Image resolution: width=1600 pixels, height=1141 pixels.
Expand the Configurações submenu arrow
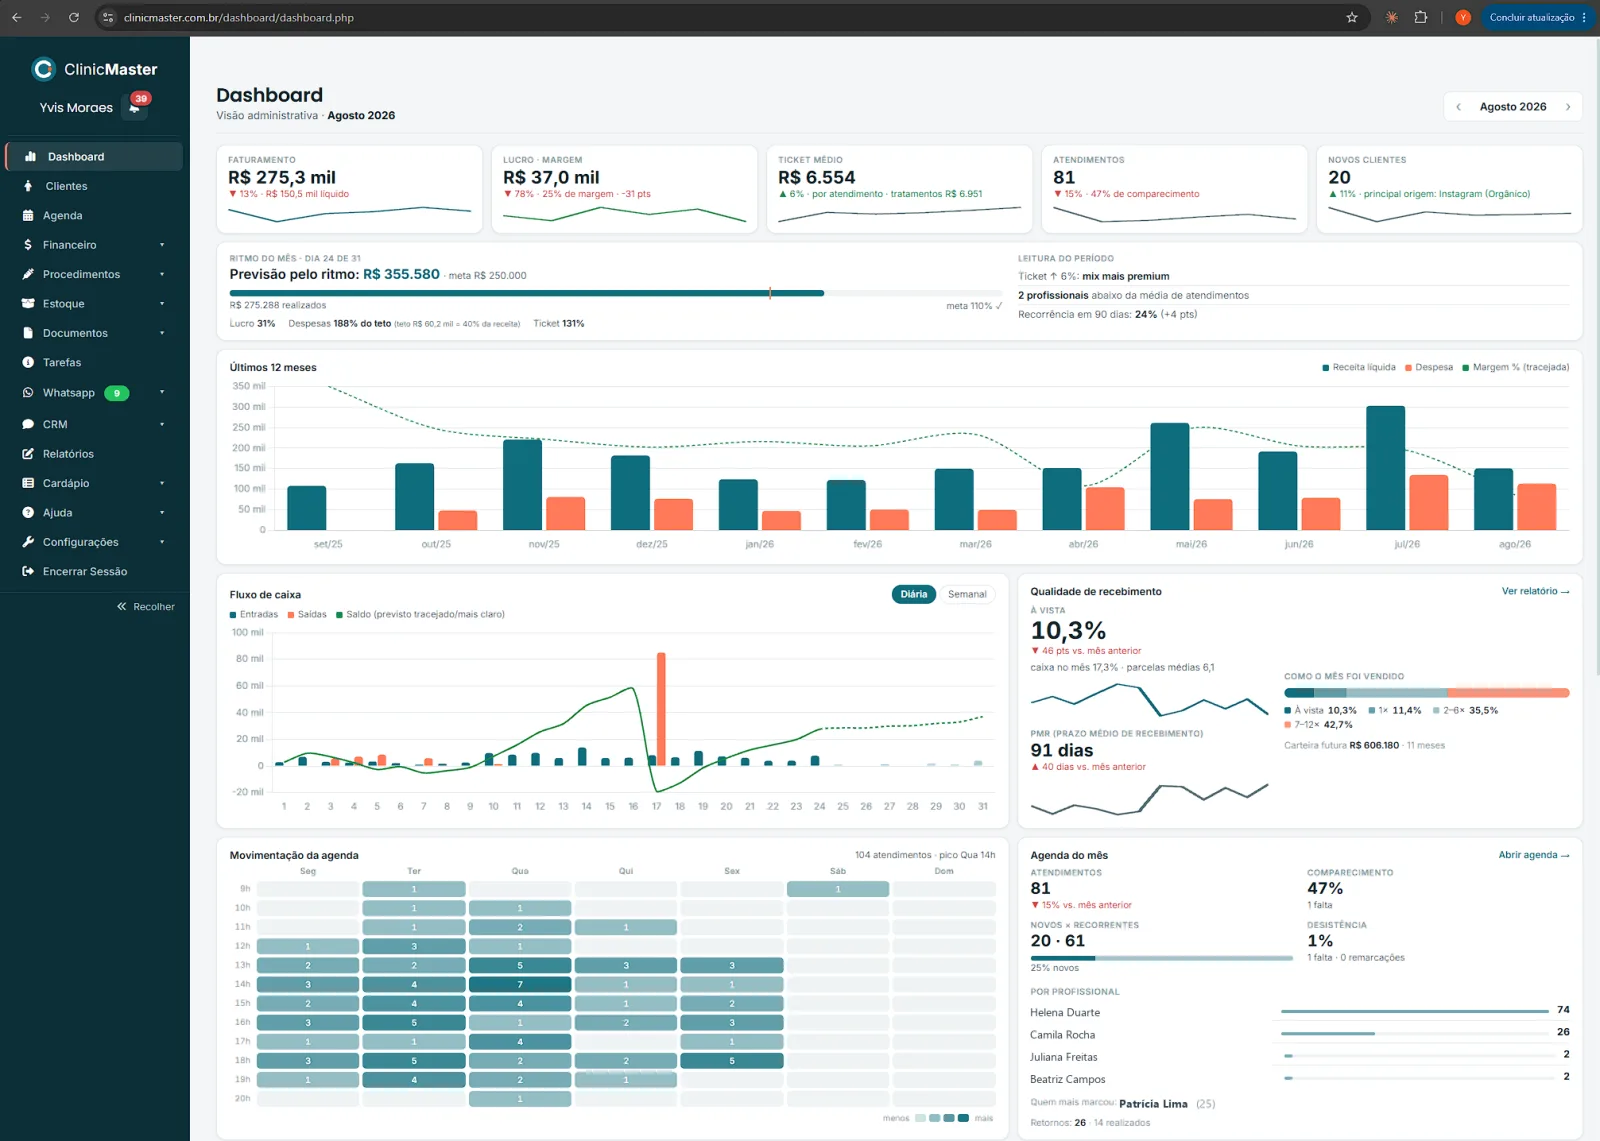click(x=162, y=542)
